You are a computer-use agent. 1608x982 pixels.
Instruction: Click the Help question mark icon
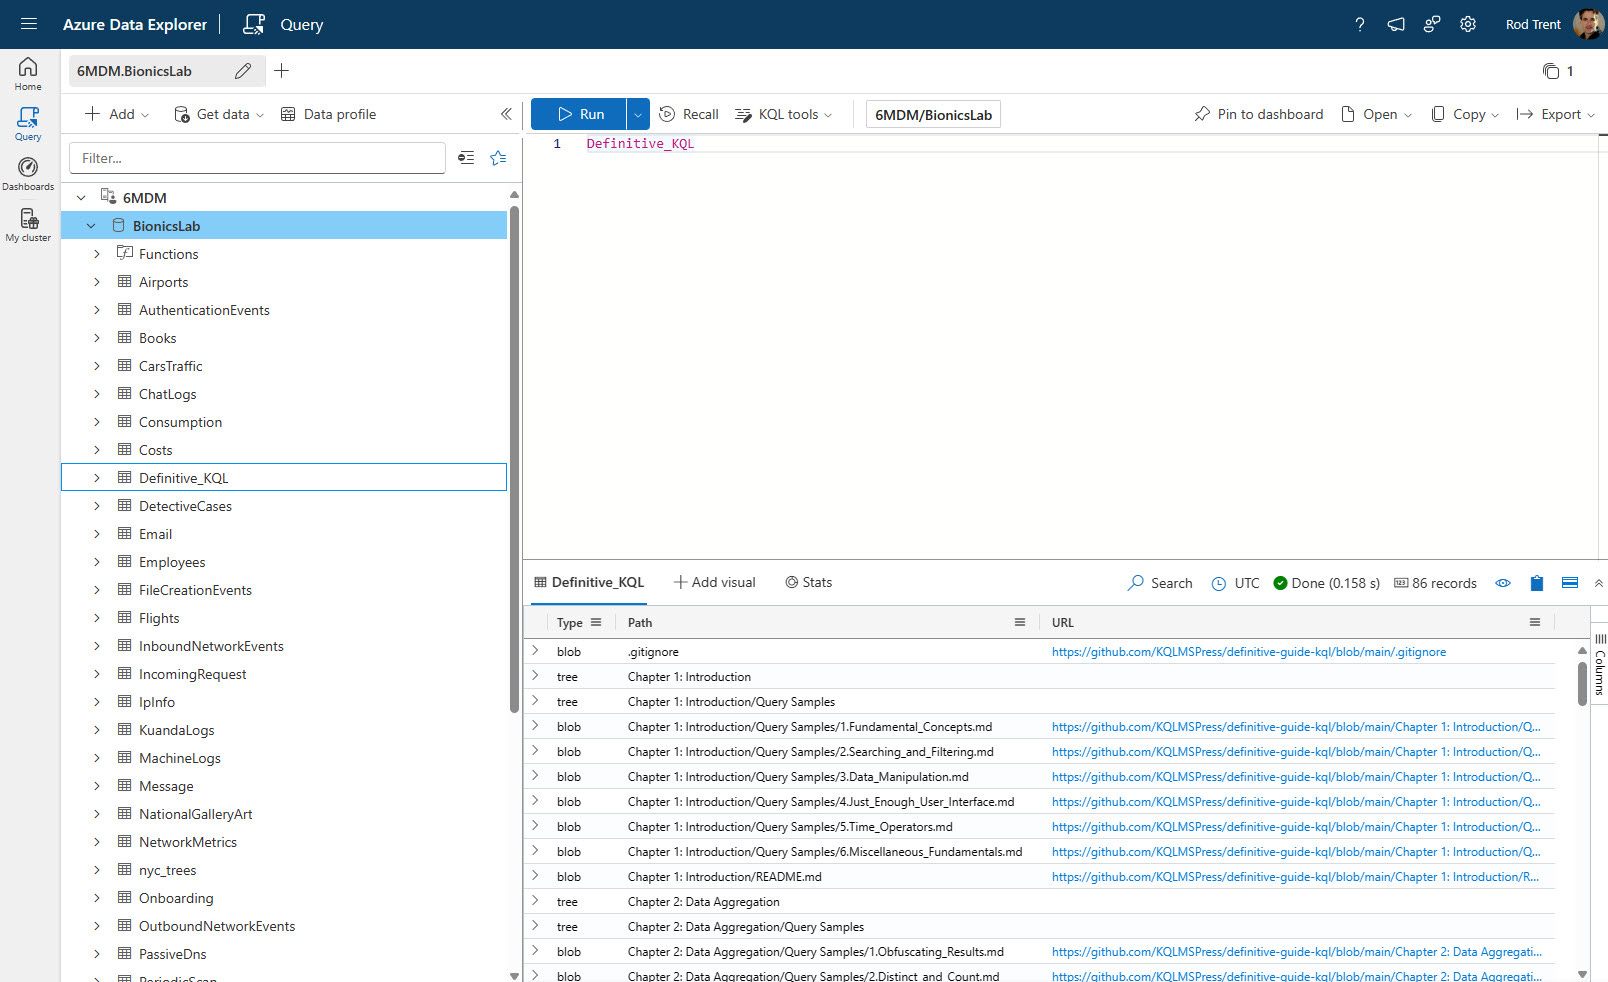click(1360, 24)
